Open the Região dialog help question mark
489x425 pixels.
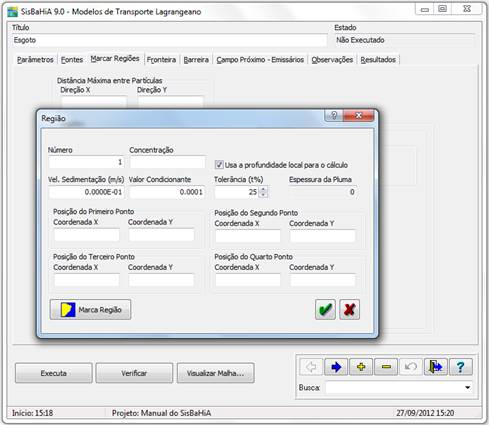(334, 115)
